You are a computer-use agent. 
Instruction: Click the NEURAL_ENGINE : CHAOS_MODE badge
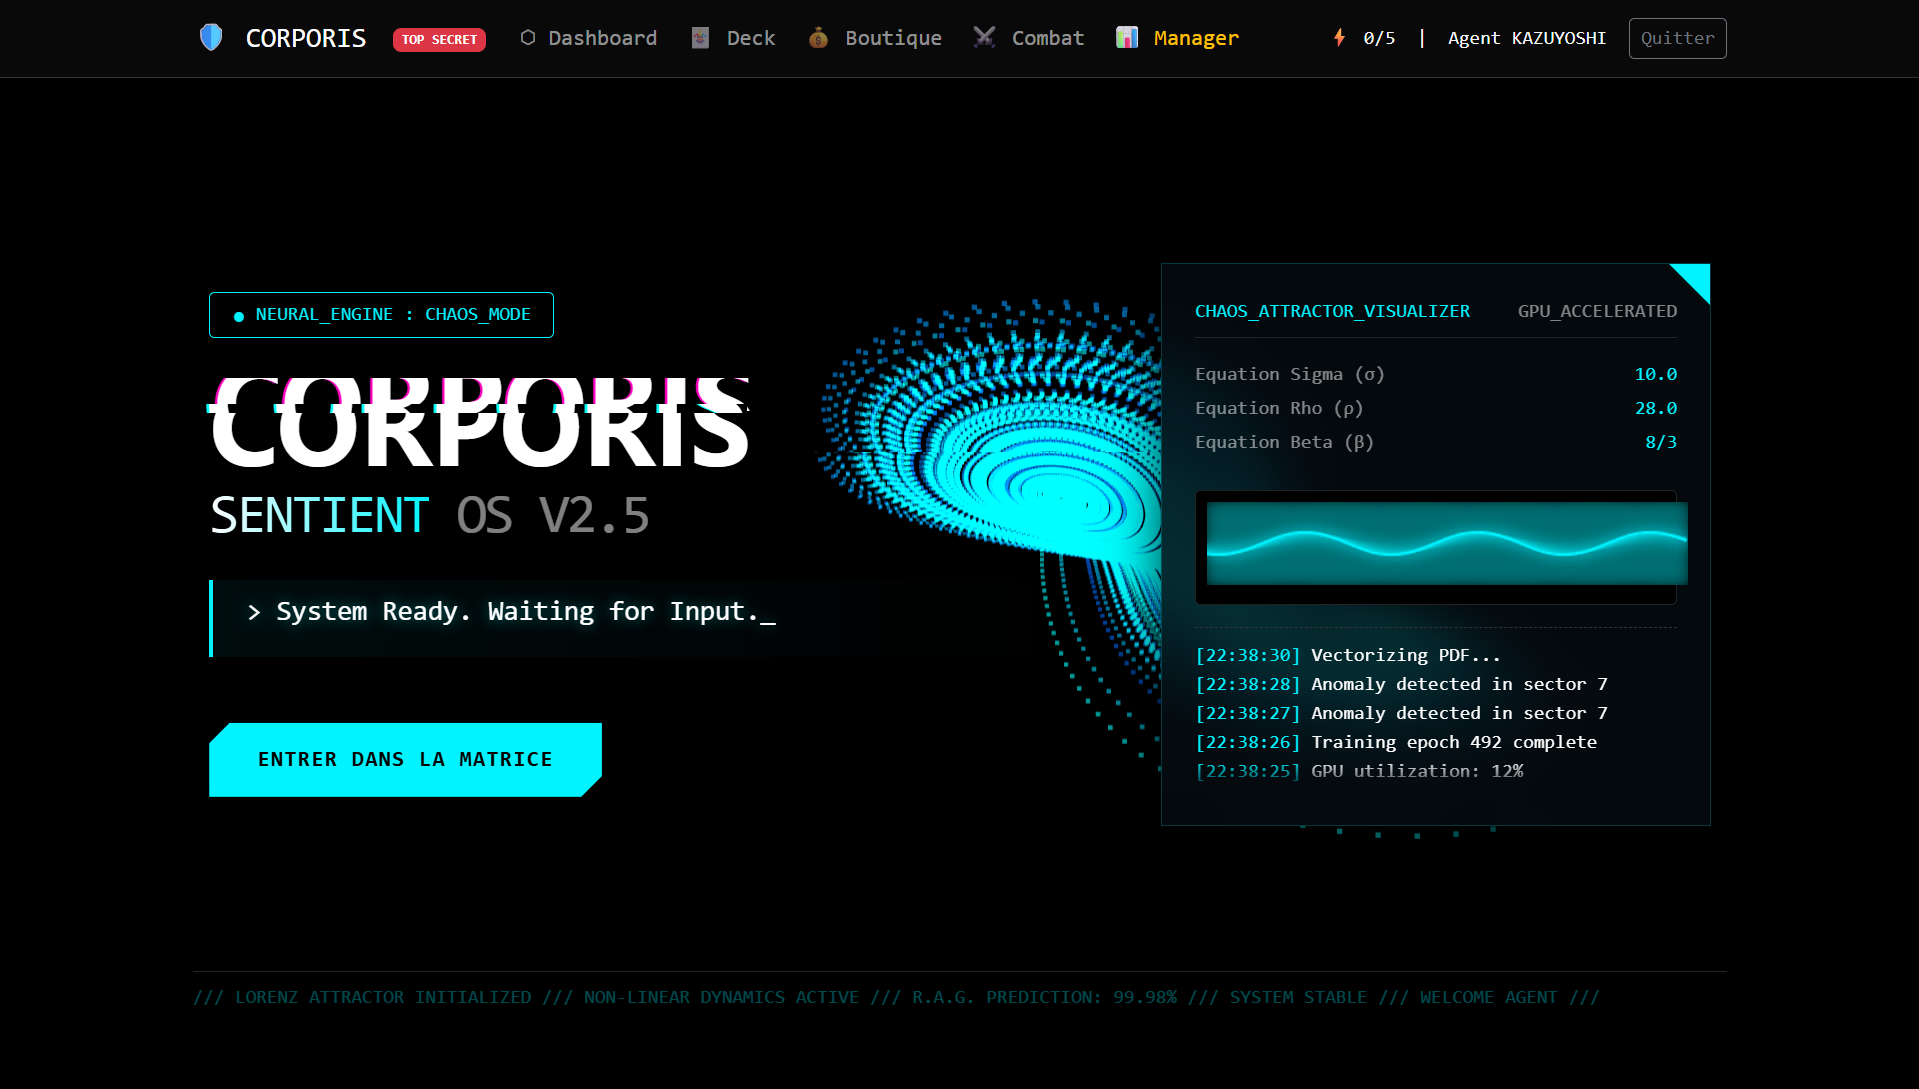point(381,314)
